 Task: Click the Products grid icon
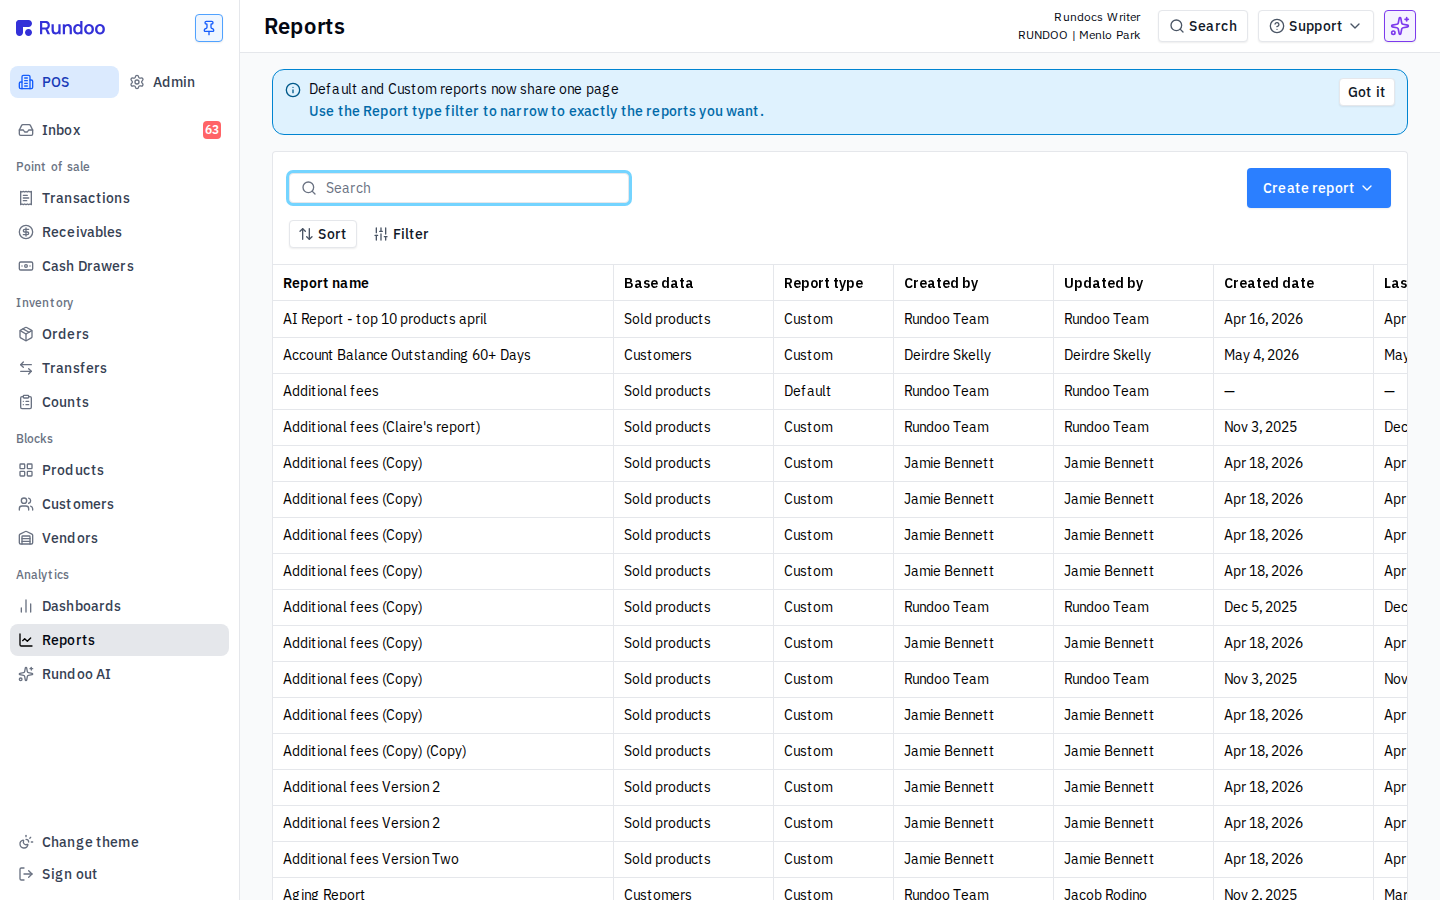[x=26, y=470]
